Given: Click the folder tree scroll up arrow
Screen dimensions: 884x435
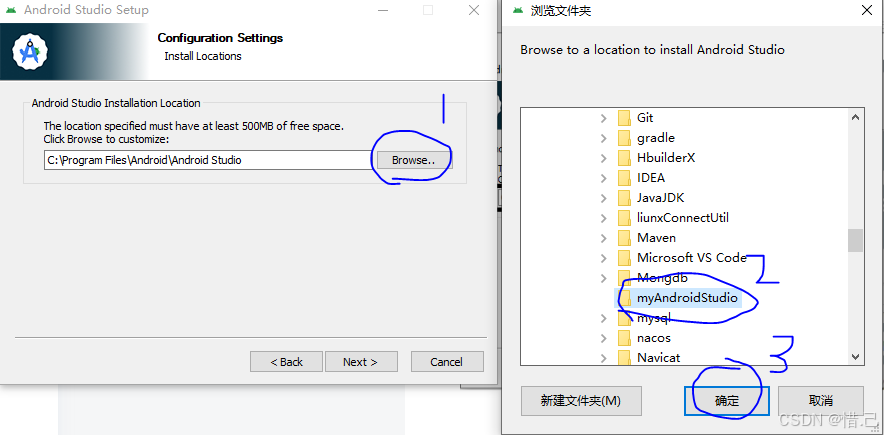Looking at the screenshot, I should 855,117.
